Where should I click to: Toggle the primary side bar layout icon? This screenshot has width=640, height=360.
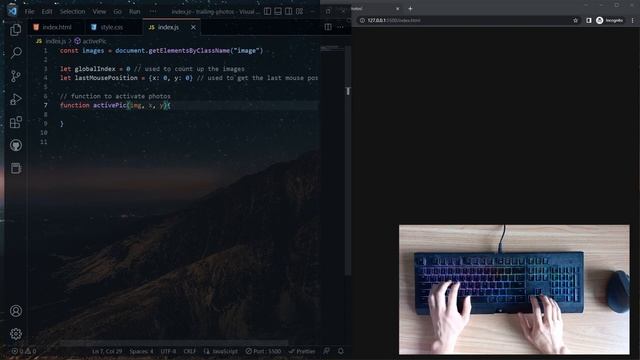pyautogui.click(x=267, y=11)
